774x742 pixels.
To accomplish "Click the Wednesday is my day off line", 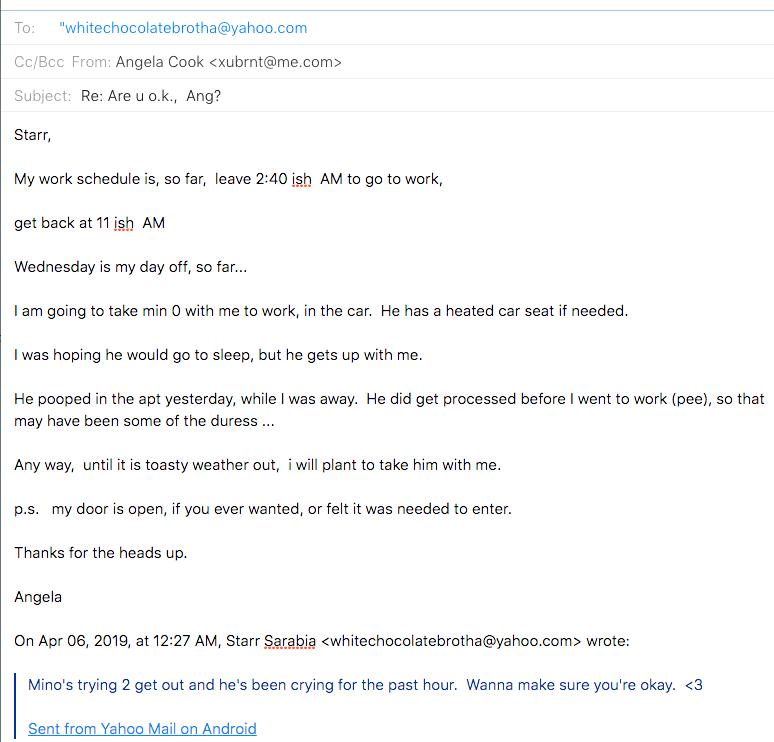I will point(130,267).
